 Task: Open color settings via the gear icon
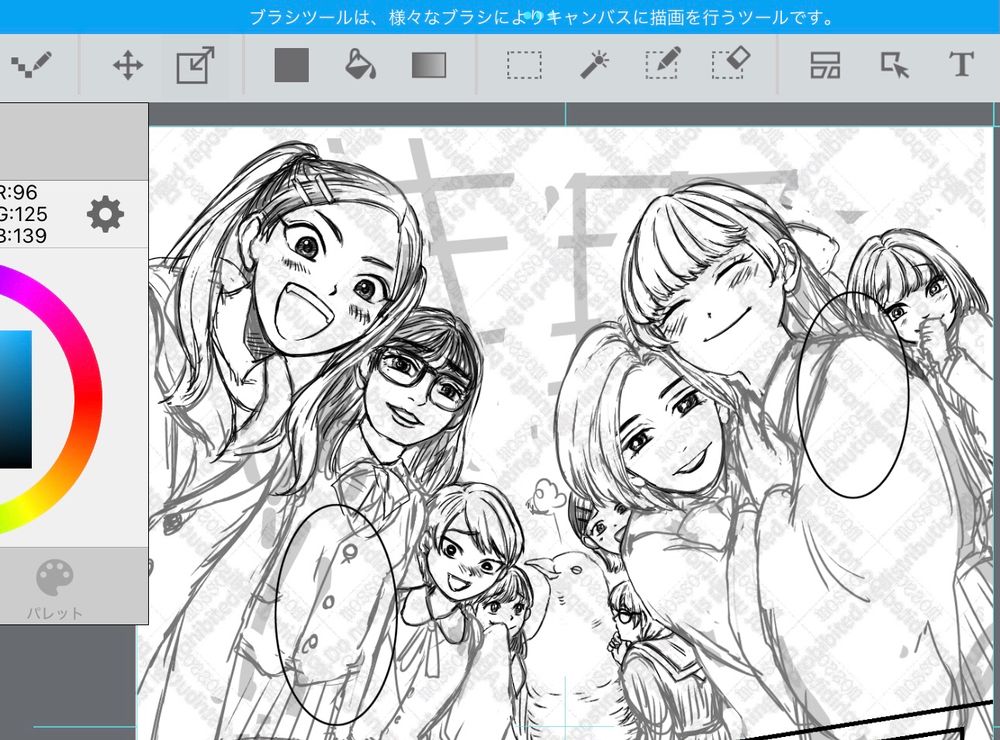(105, 214)
